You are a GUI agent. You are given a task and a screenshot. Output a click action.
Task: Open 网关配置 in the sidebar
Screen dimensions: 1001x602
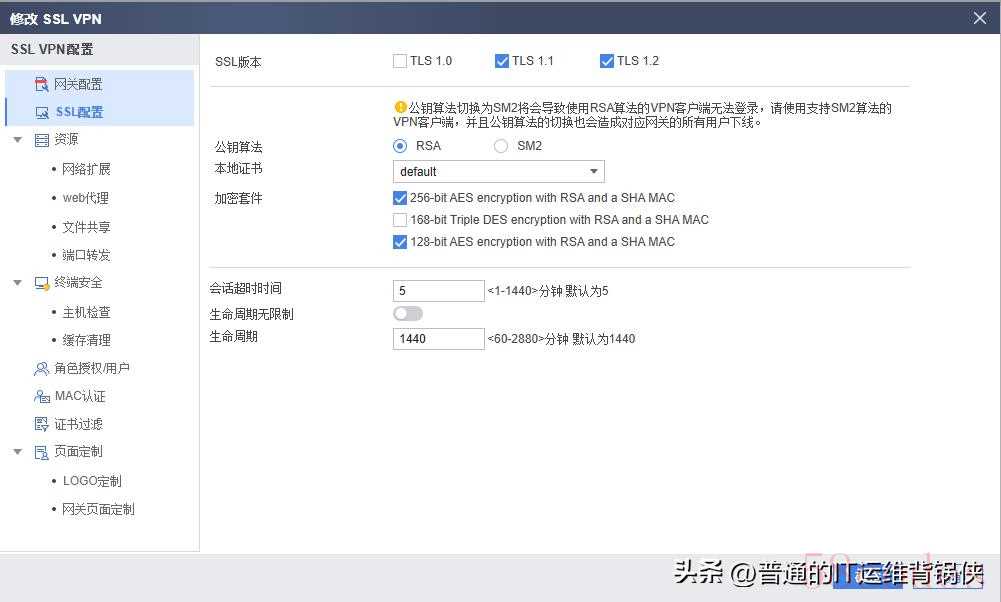[100, 84]
